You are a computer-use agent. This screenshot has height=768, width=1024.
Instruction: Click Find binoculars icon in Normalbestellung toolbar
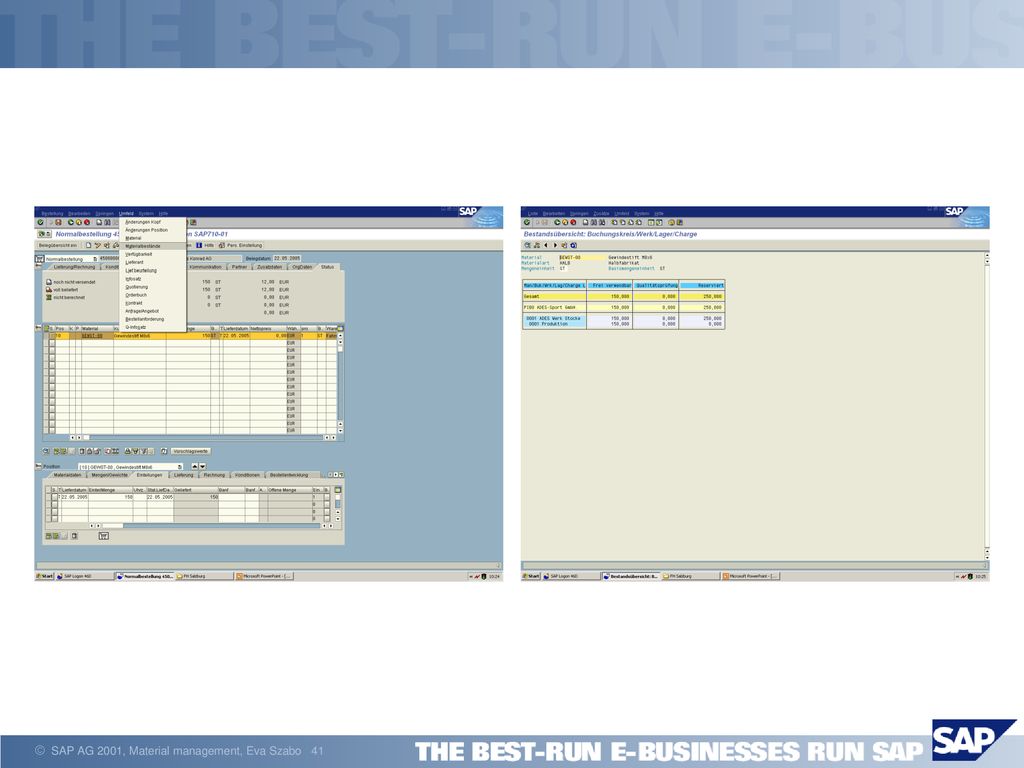point(108,222)
